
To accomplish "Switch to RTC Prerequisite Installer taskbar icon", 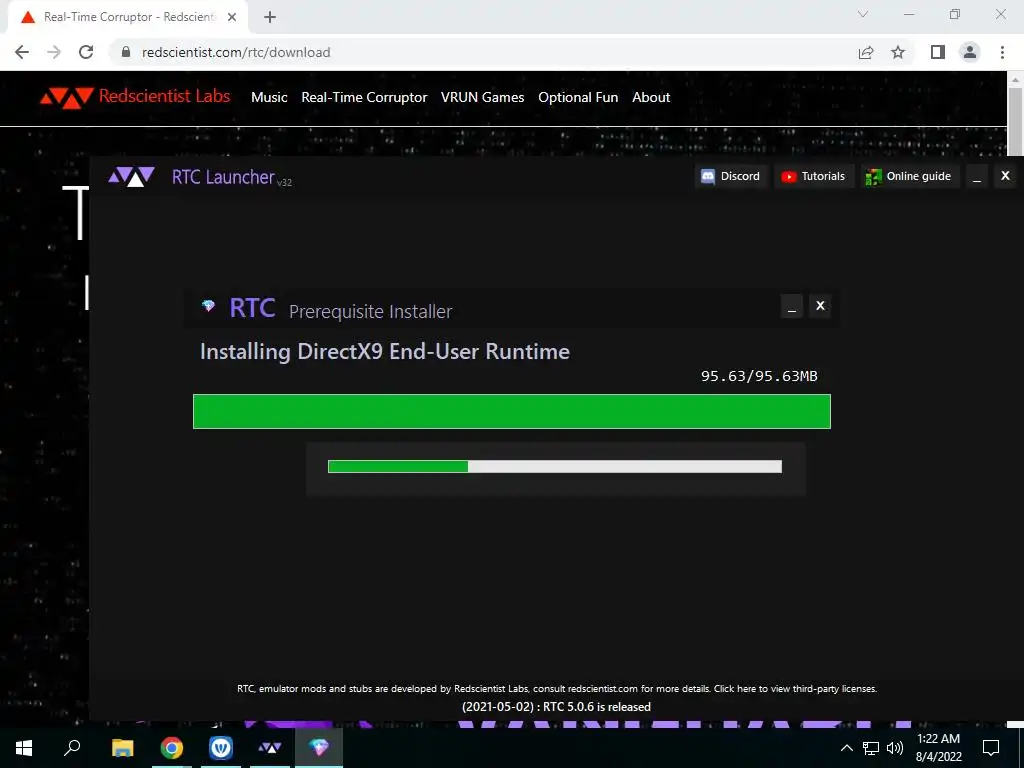I will tap(319, 748).
